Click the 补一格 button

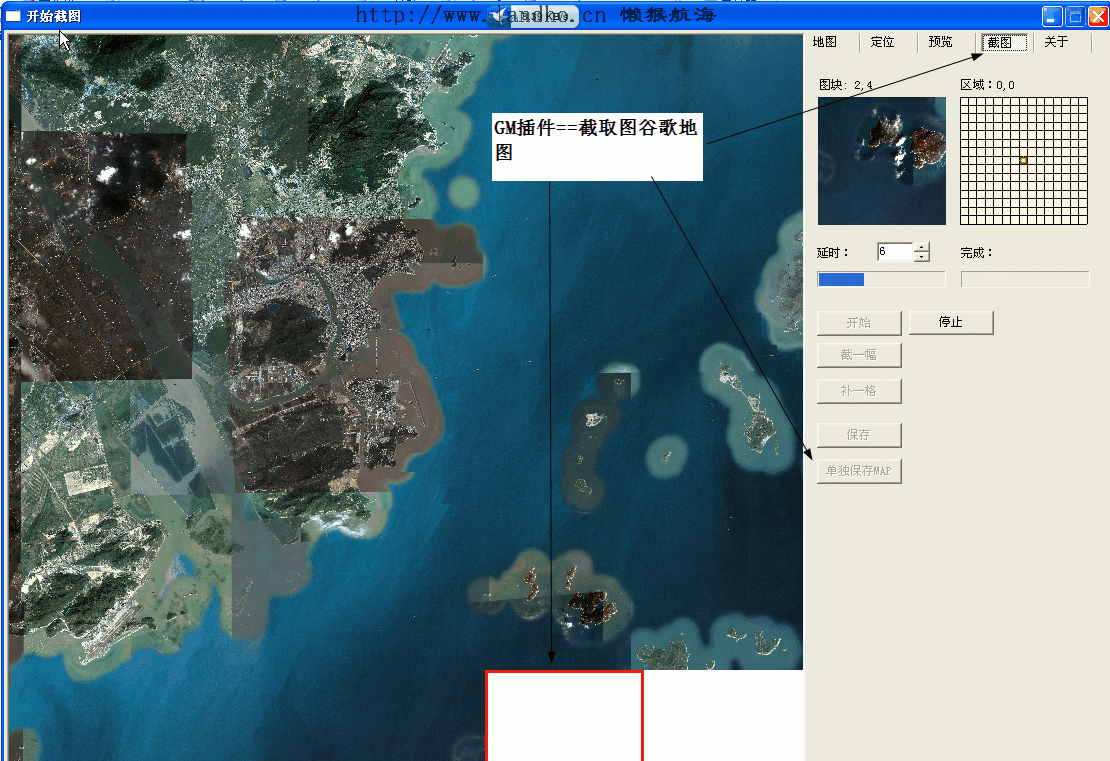click(859, 391)
